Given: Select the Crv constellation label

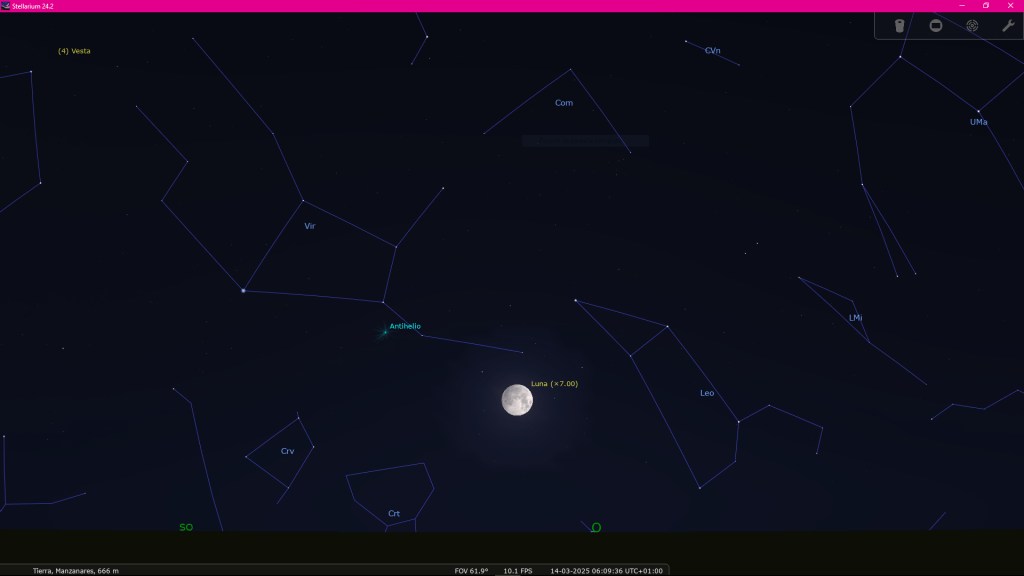Looking at the screenshot, I should click(x=287, y=451).
